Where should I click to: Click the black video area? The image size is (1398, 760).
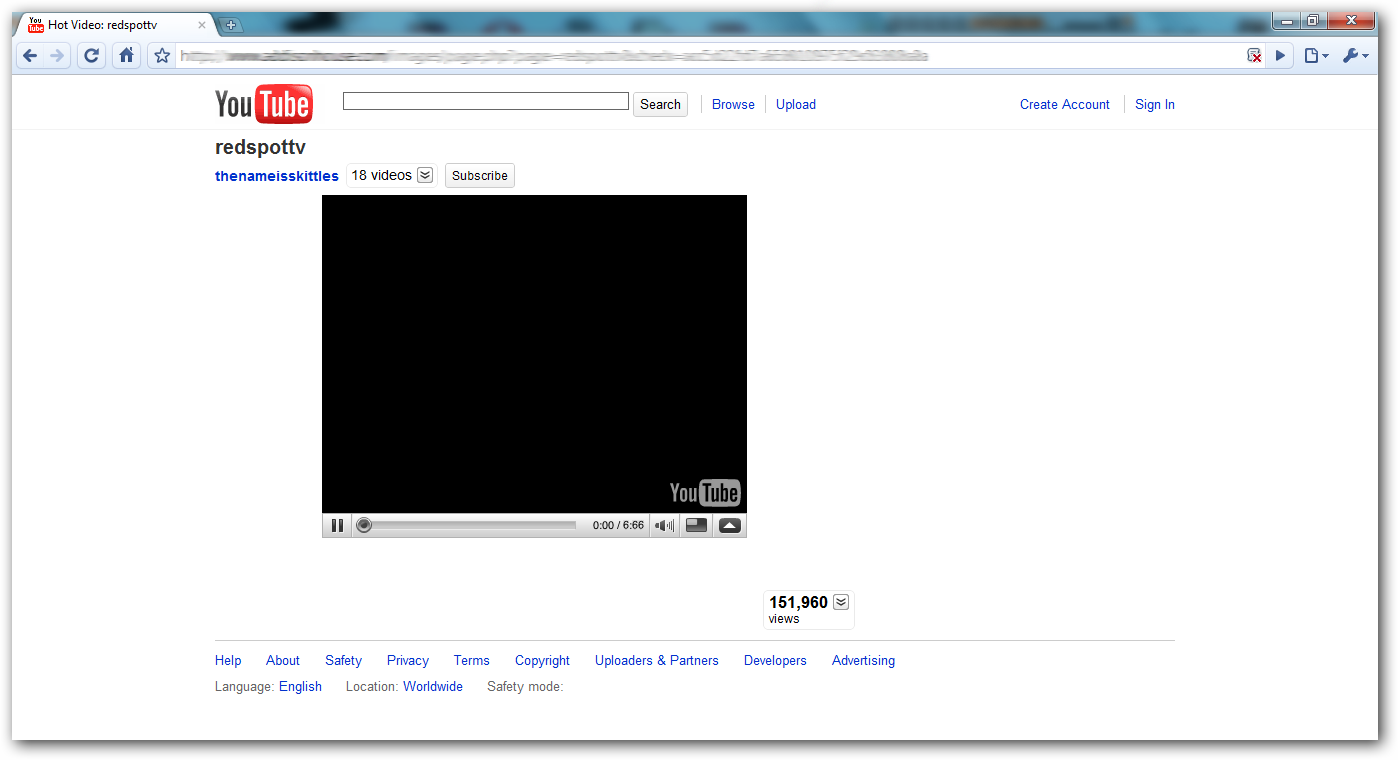[534, 354]
